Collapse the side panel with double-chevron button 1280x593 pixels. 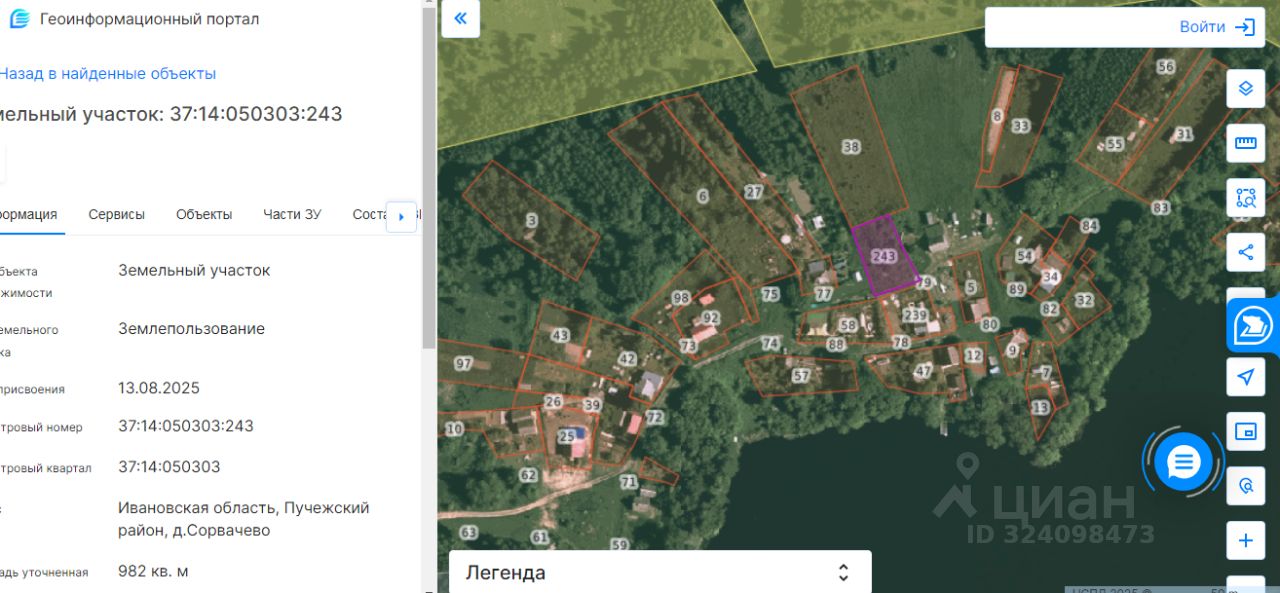pyautogui.click(x=461, y=19)
